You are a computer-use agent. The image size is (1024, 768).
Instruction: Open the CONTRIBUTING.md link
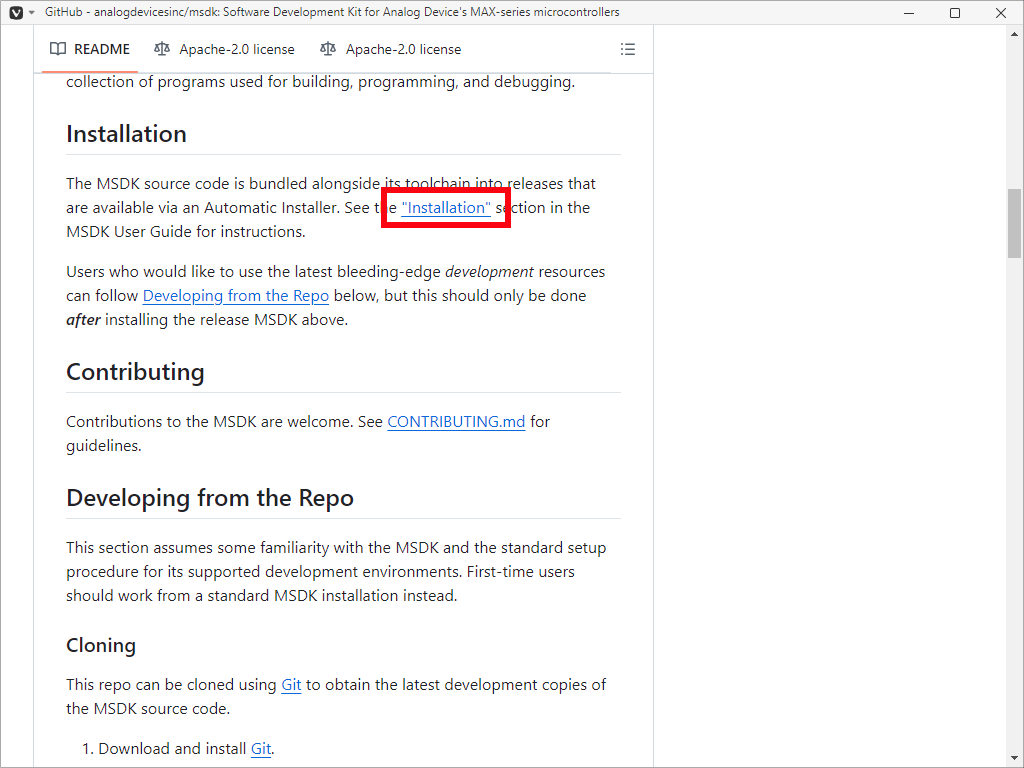tap(456, 422)
